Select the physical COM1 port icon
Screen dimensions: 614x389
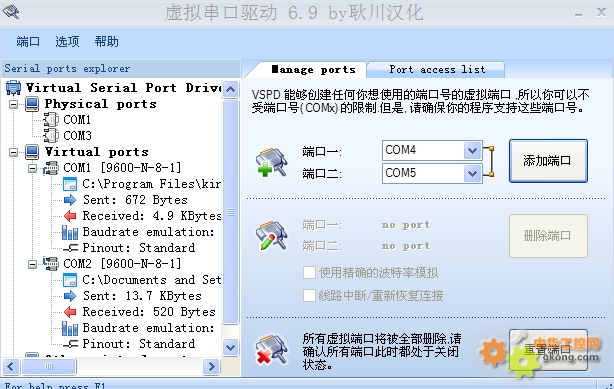coord(51,119)
